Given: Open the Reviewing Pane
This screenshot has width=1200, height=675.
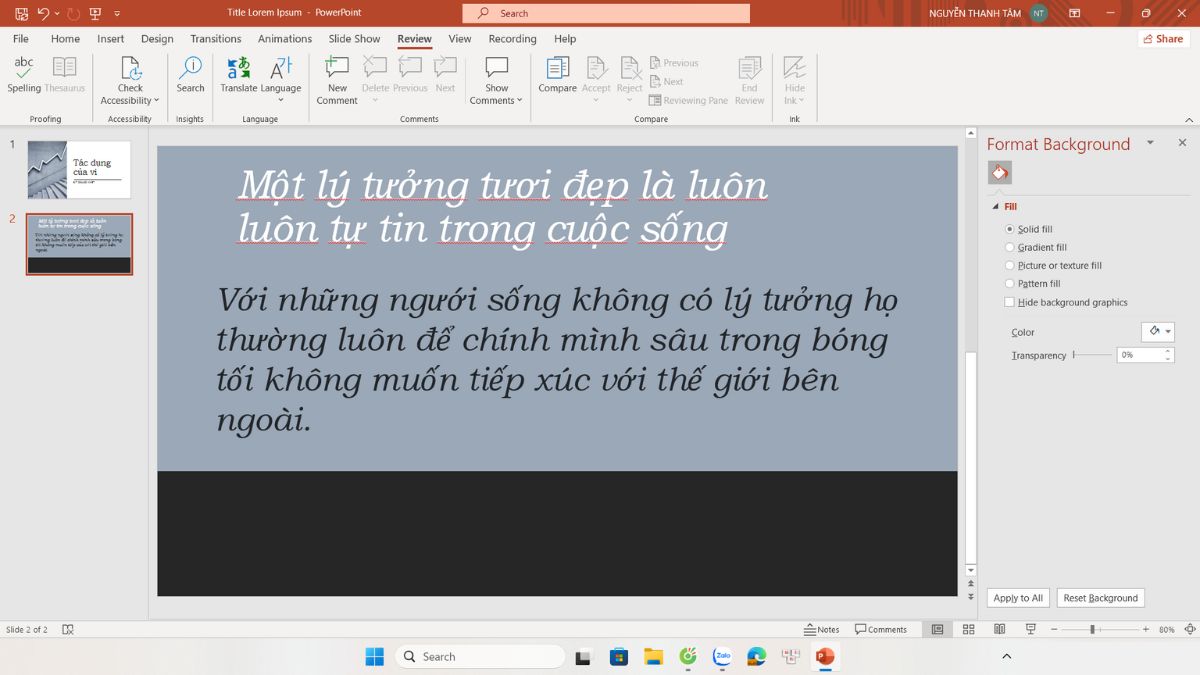Looking at the screenshot, I should pos(688,100).
